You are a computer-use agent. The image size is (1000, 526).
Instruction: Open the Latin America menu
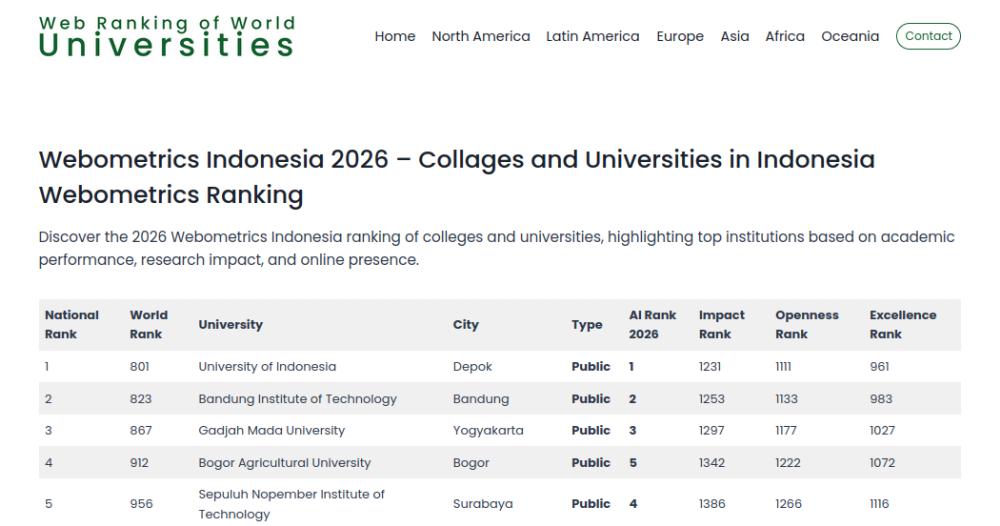pyautogui.click(x=592, y=36)
